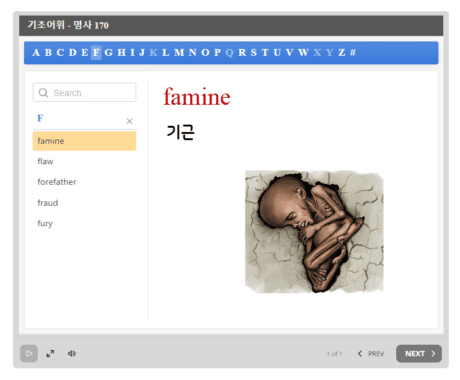Jump to letter J in alphabet bar

[142, 53]
